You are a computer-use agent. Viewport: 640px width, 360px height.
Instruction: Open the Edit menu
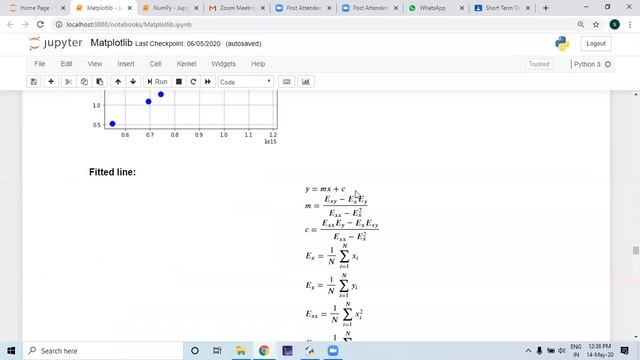pos(66,64)
